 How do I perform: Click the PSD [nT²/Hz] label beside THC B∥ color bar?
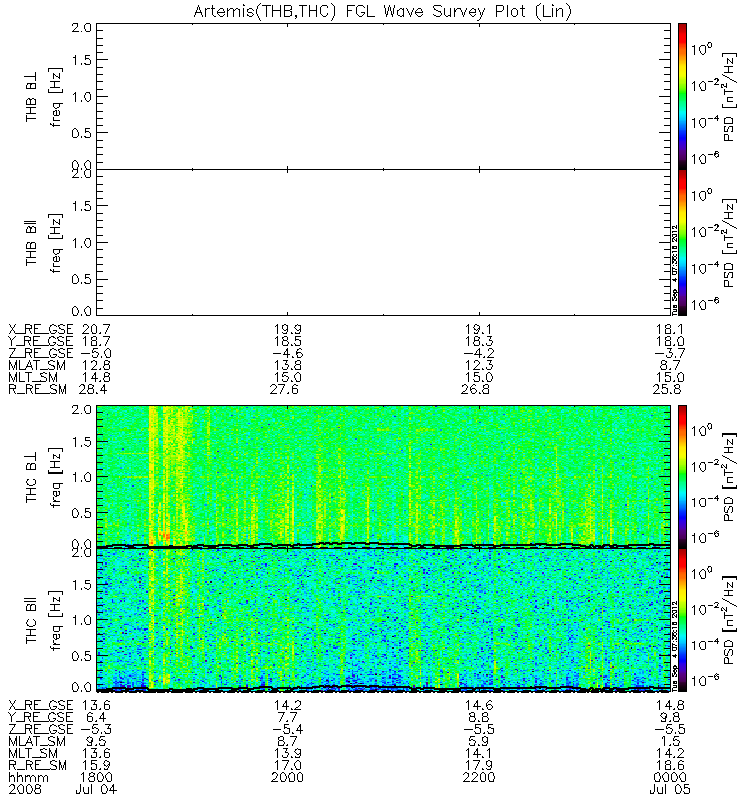(x=730, y=620)
